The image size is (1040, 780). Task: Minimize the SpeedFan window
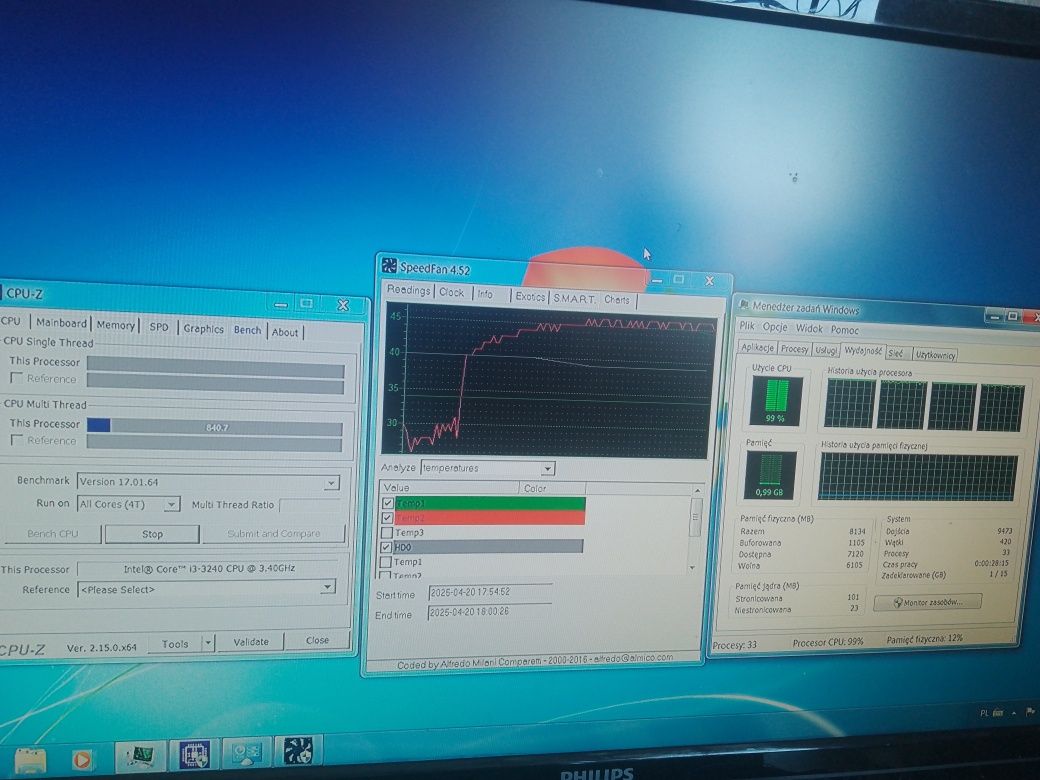point(657,280)
